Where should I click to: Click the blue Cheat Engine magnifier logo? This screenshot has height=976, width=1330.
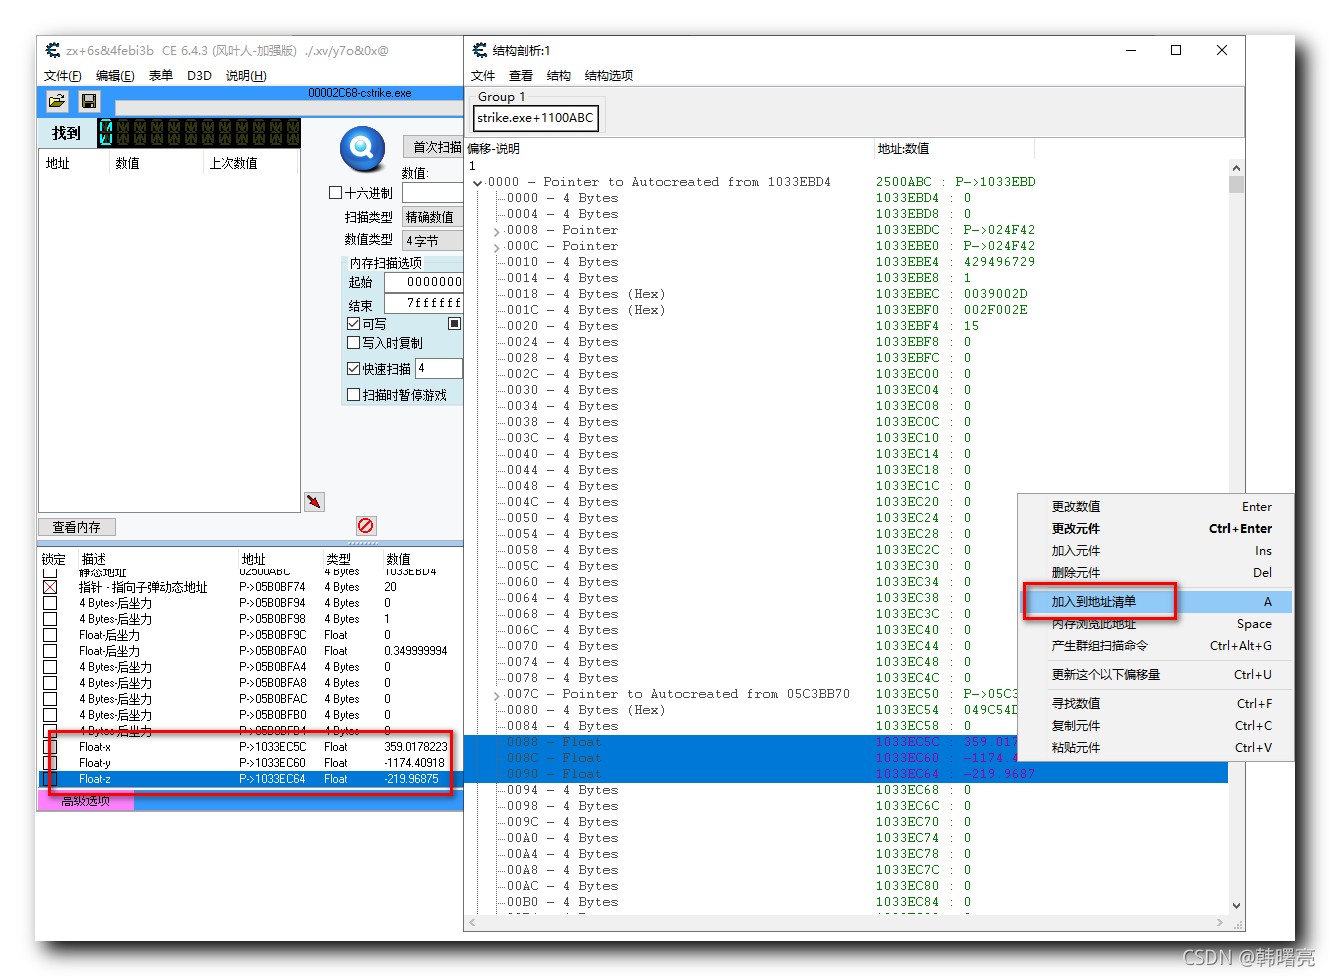[x=362, y=150]
